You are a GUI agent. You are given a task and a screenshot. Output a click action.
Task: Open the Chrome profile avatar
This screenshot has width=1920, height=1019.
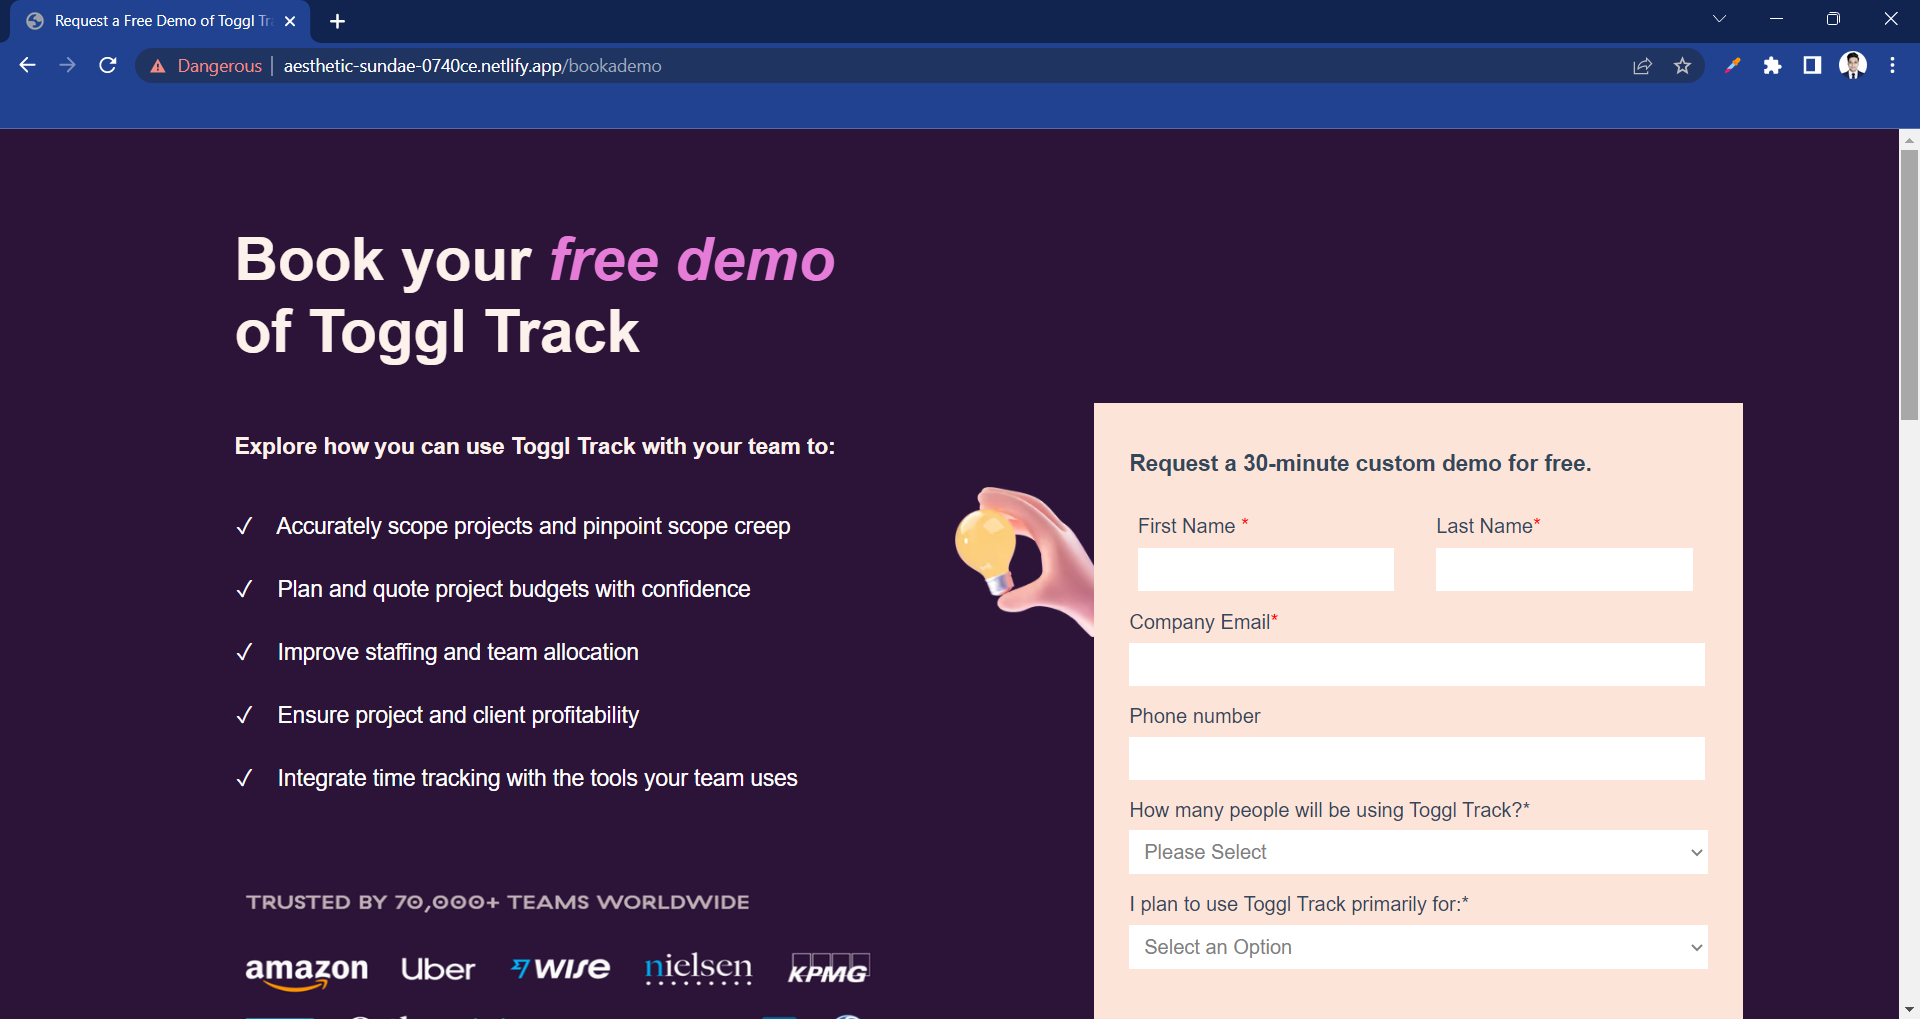[1853, 66]
